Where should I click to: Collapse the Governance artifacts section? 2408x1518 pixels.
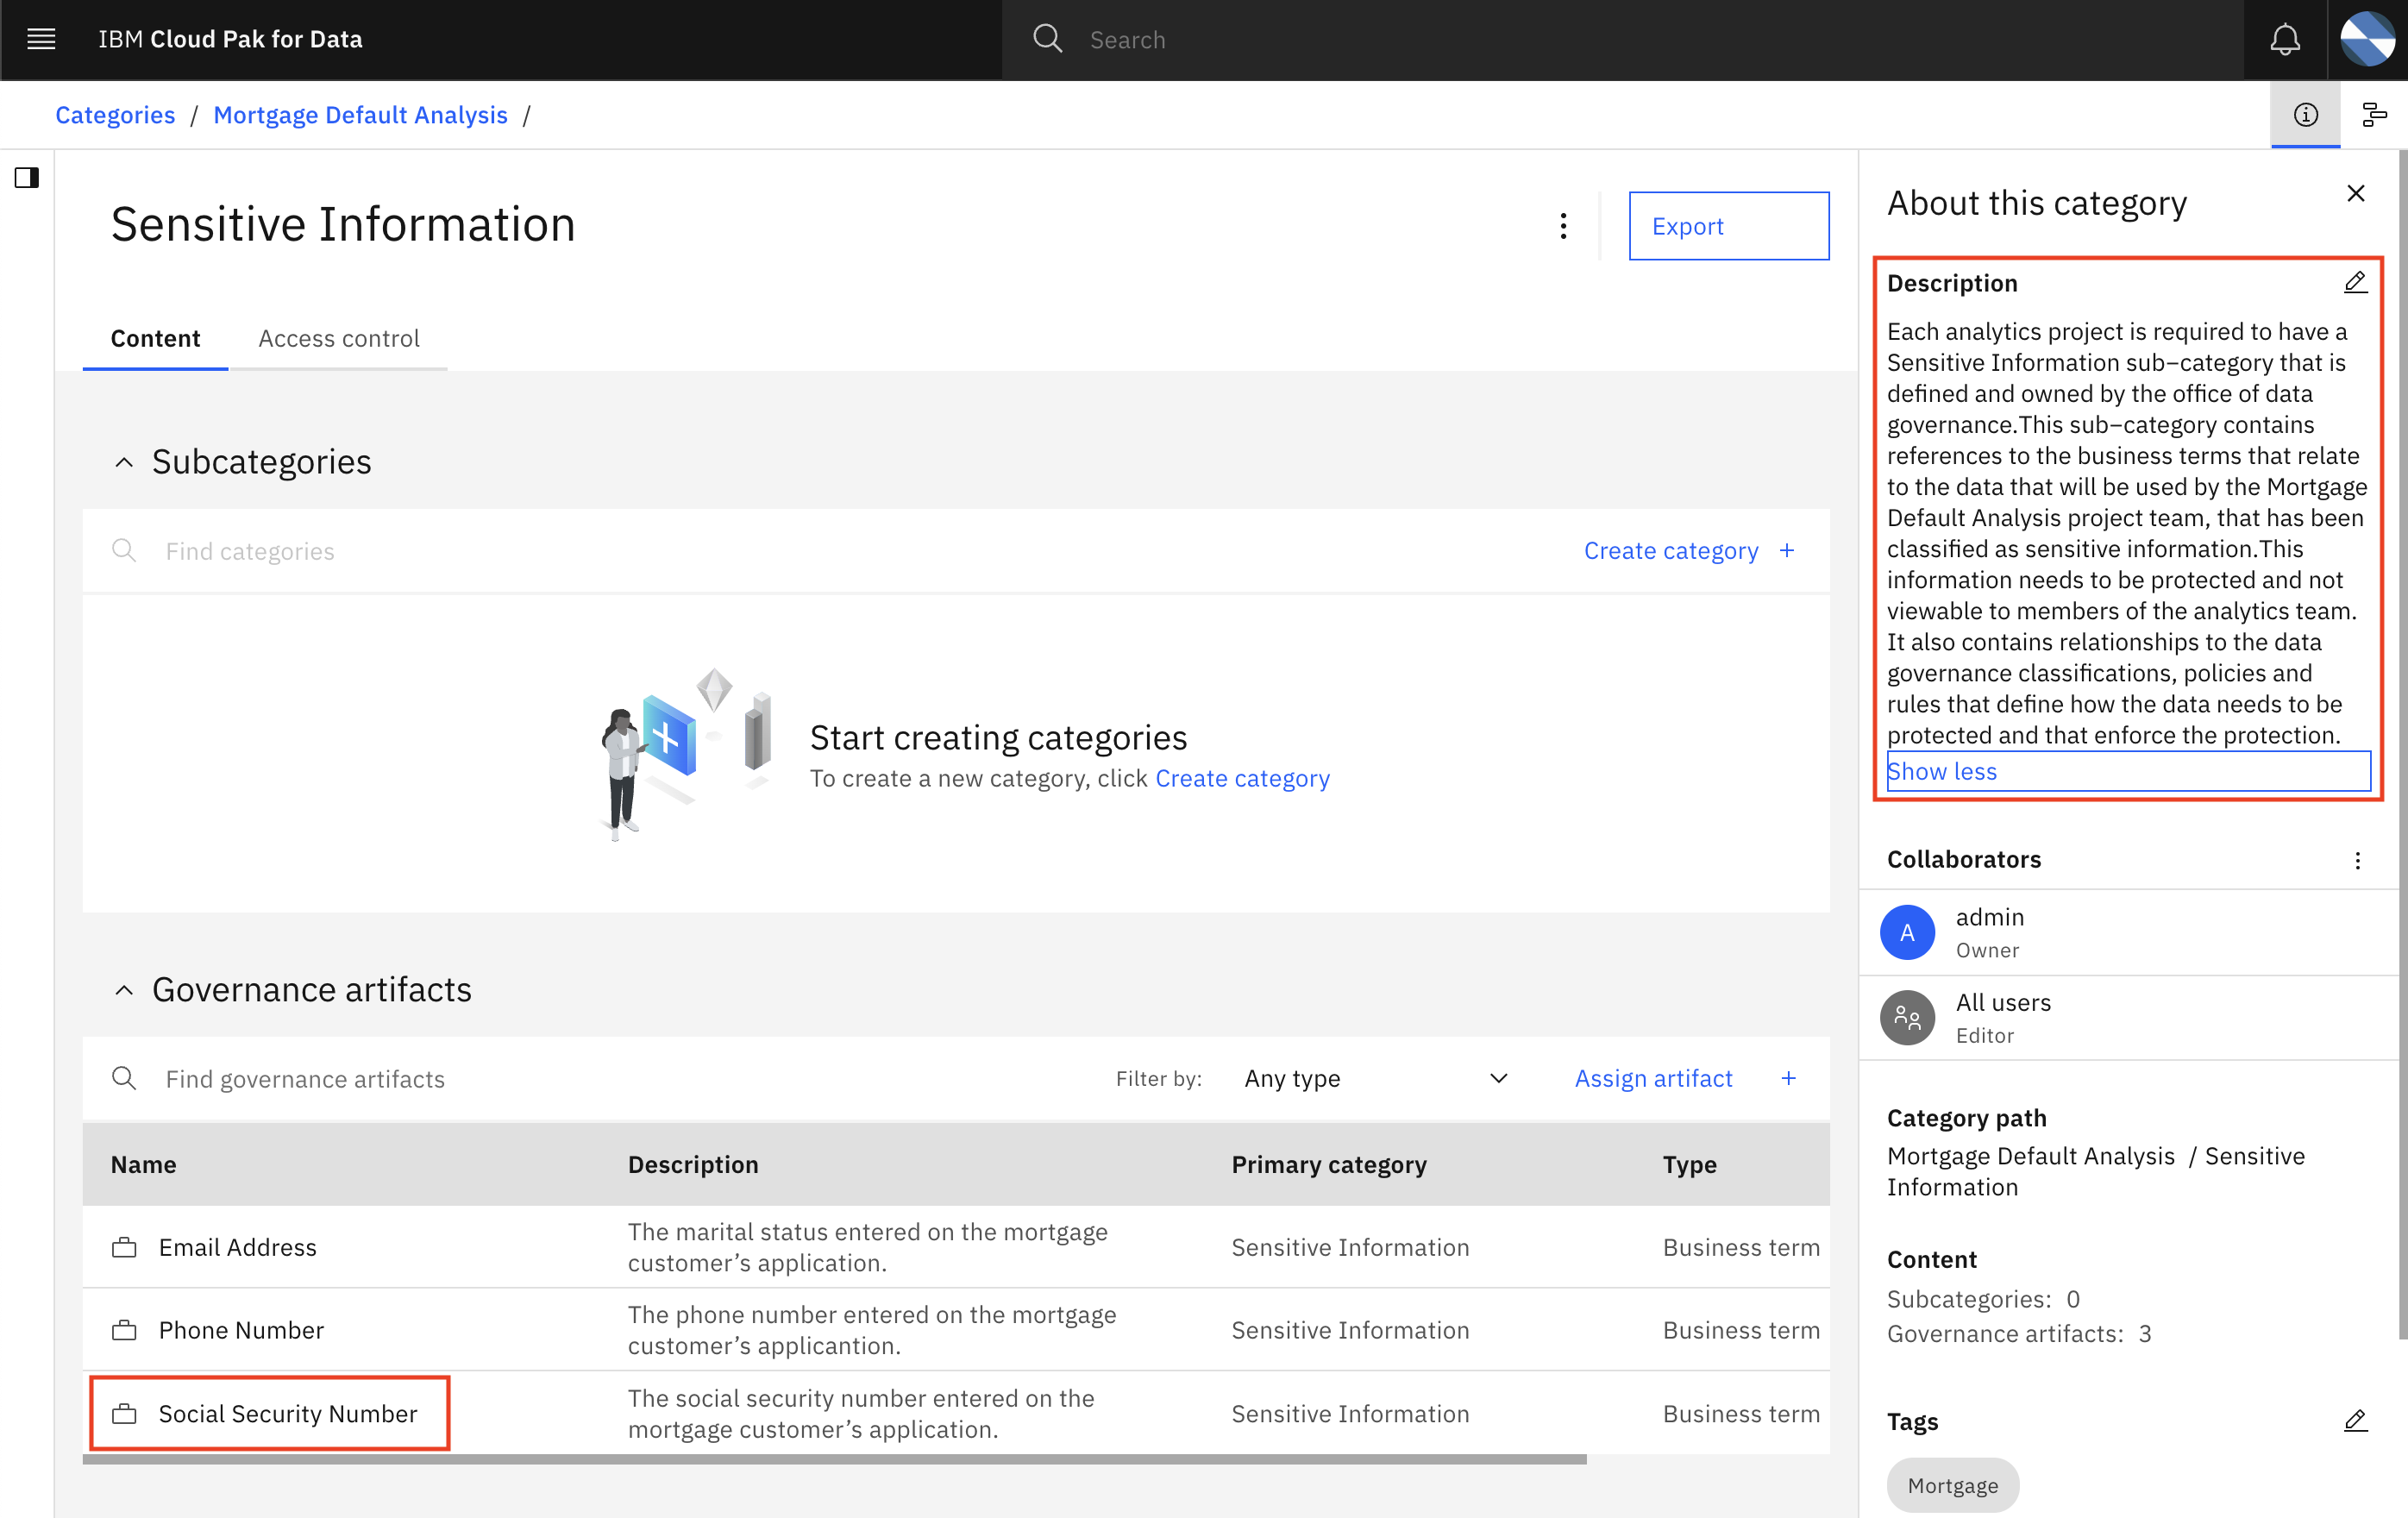(x=124, y=990)
